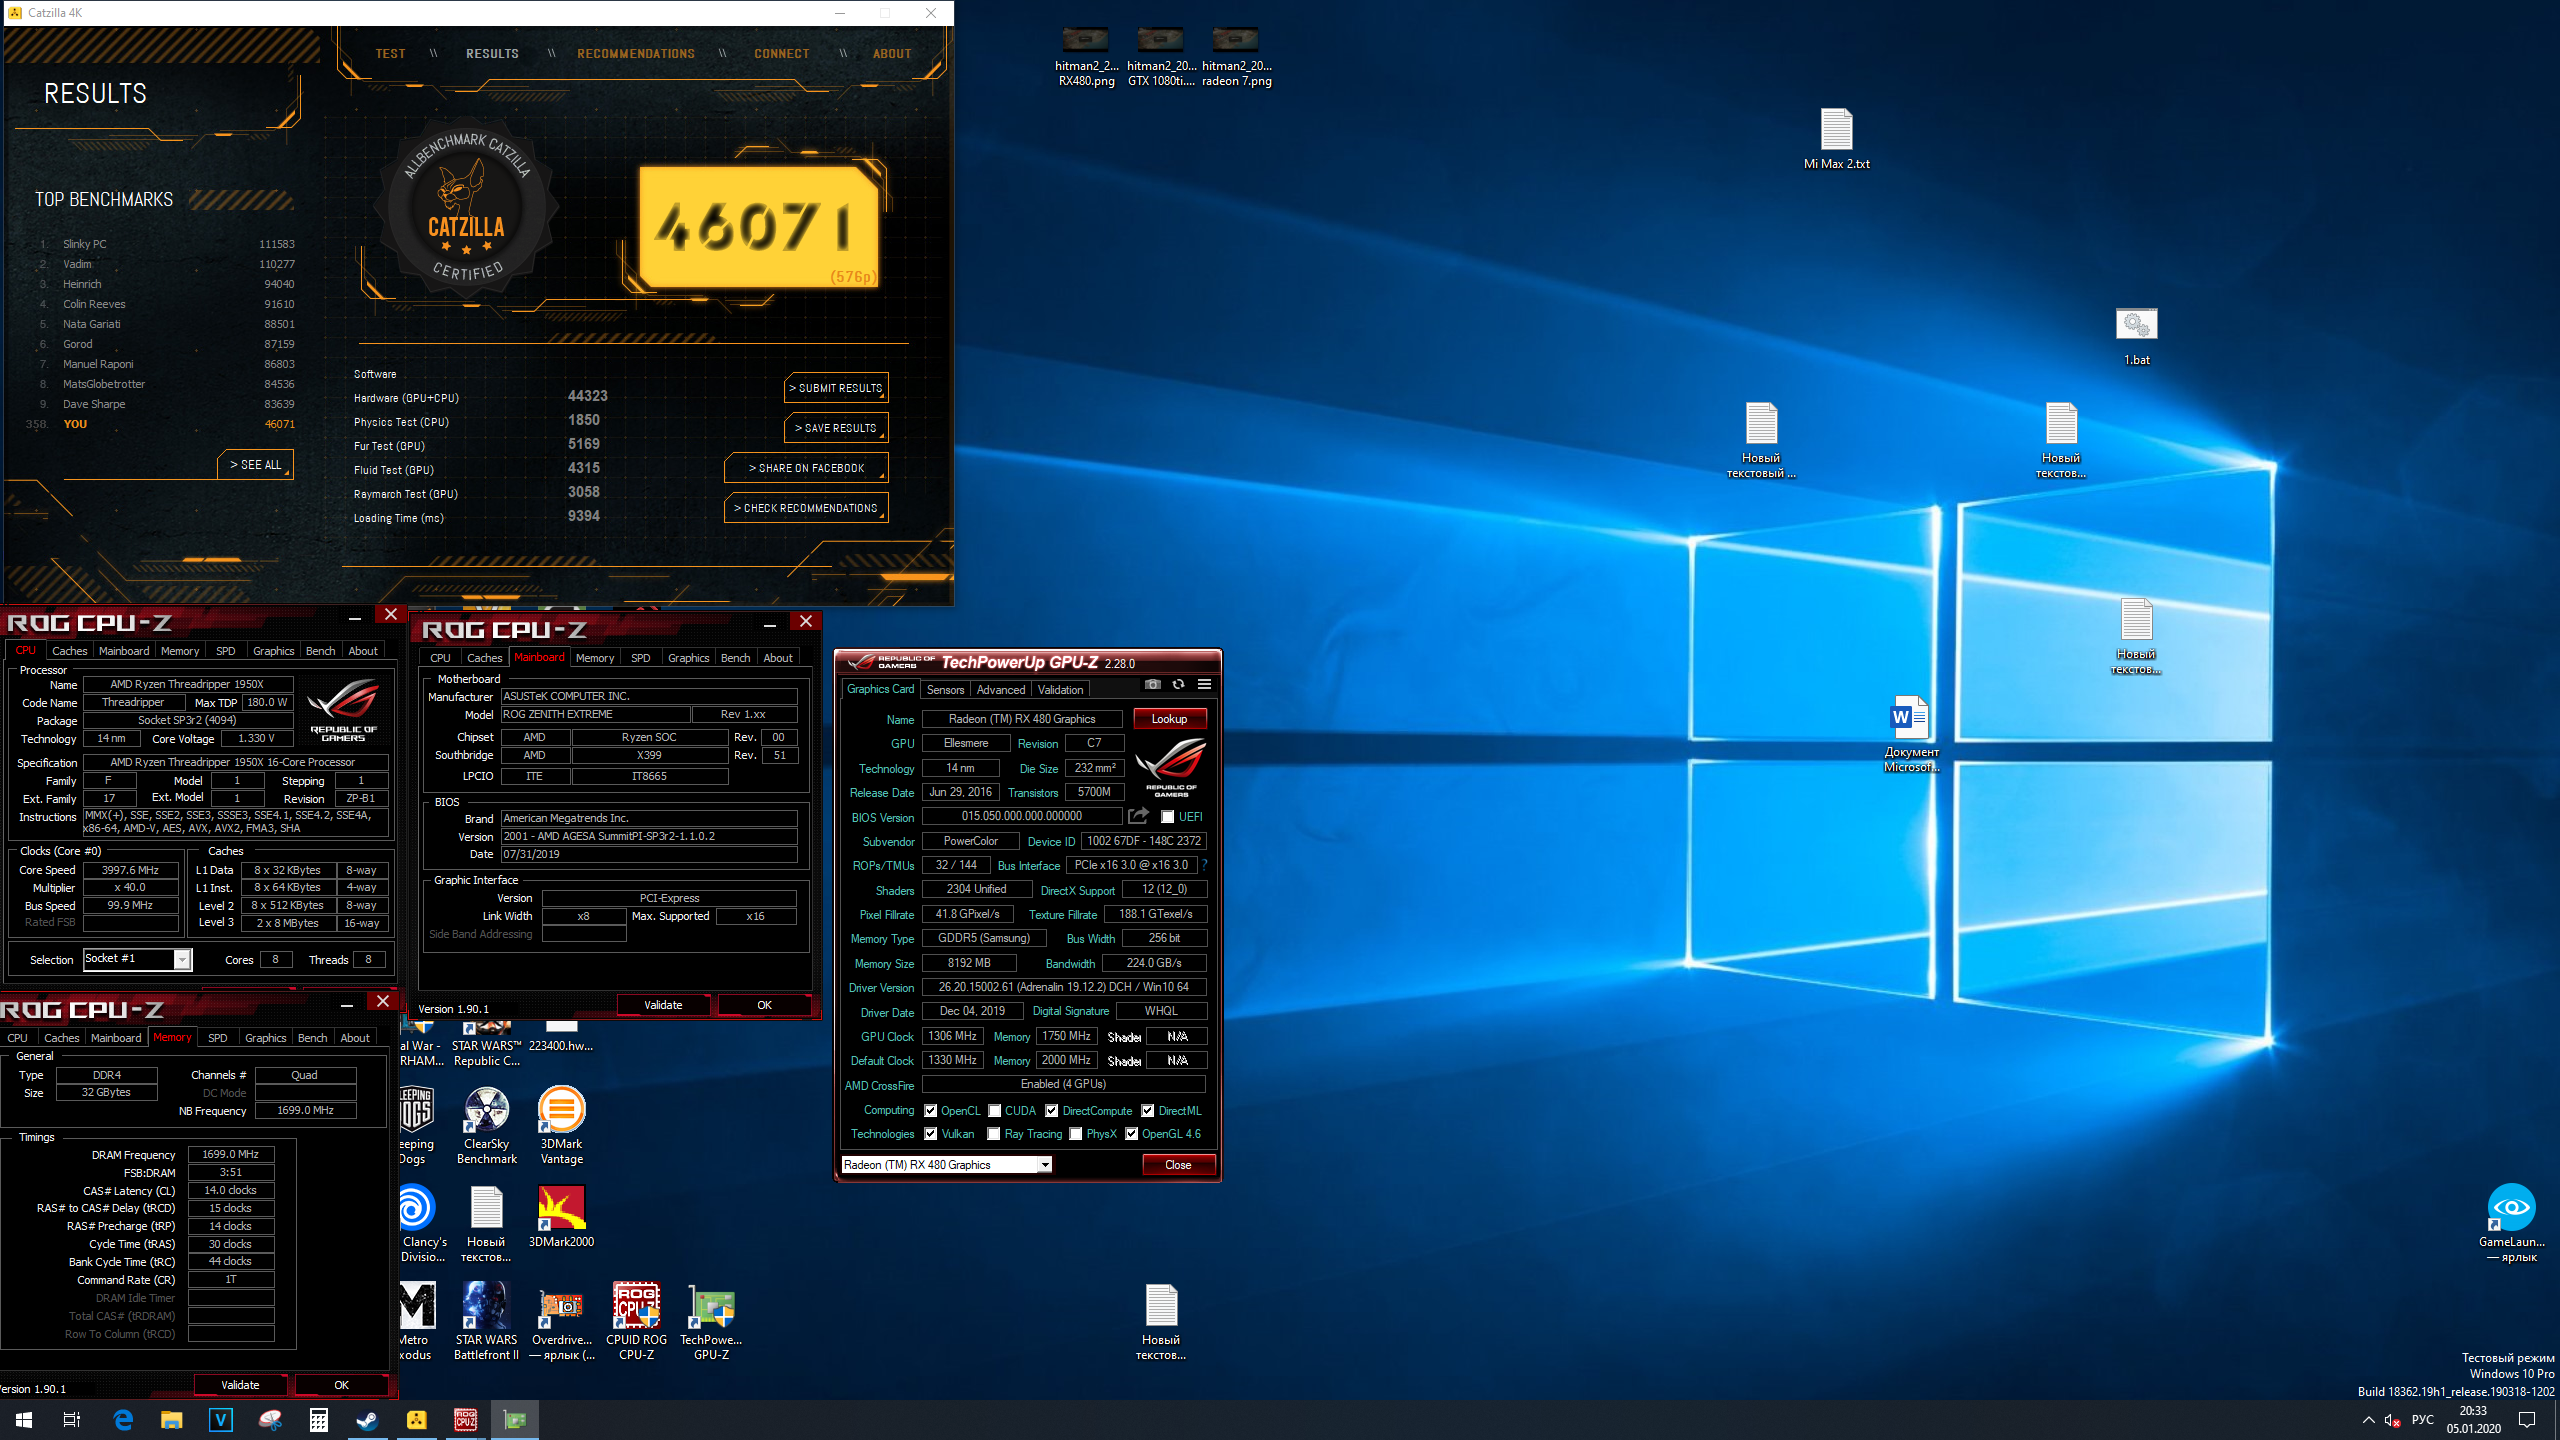This screenshot has height=1440, width=2560.
Task: Toggle the DirectML checkbox
Action: 1148,1111
